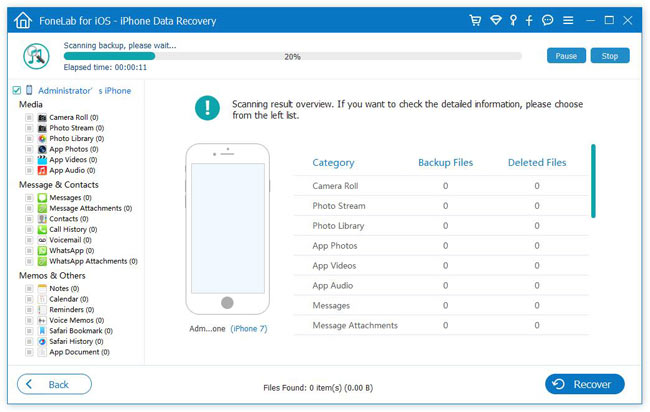The image size is (650, 412).
Task: Click the iPhone 7 device link
Action: (x=249, y=329)
